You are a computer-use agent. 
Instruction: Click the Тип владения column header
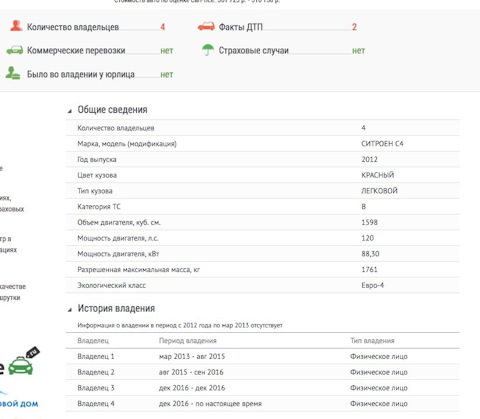pos(372,341)
